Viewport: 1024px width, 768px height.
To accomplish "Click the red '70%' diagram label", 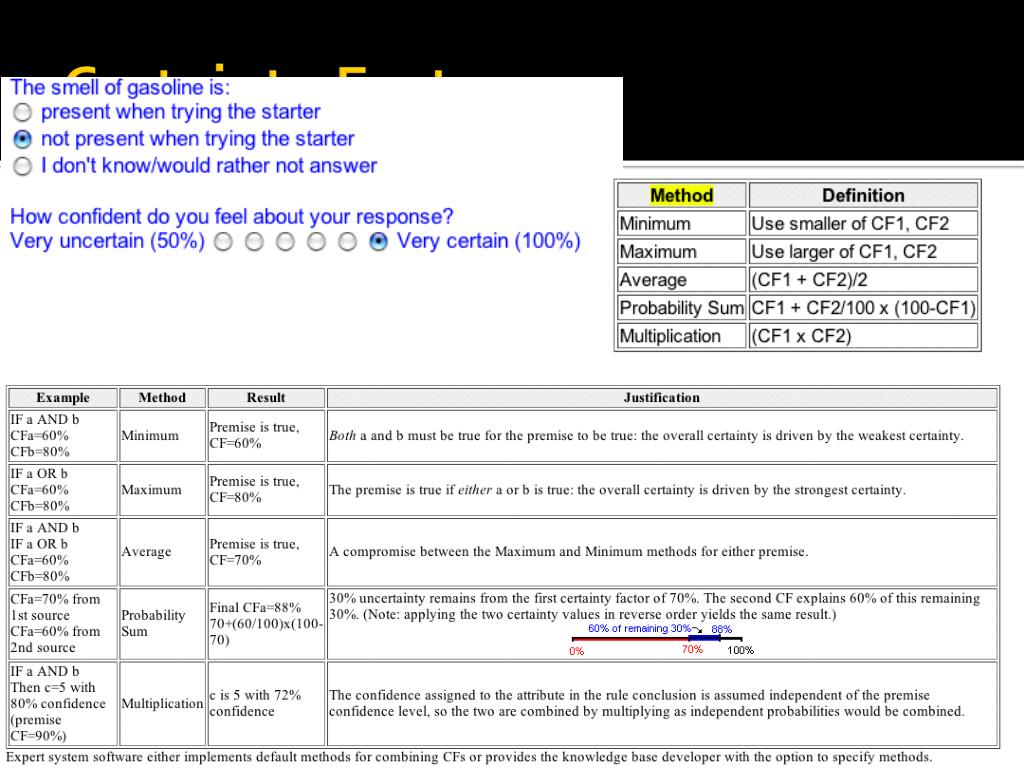I will click(692, 649).
